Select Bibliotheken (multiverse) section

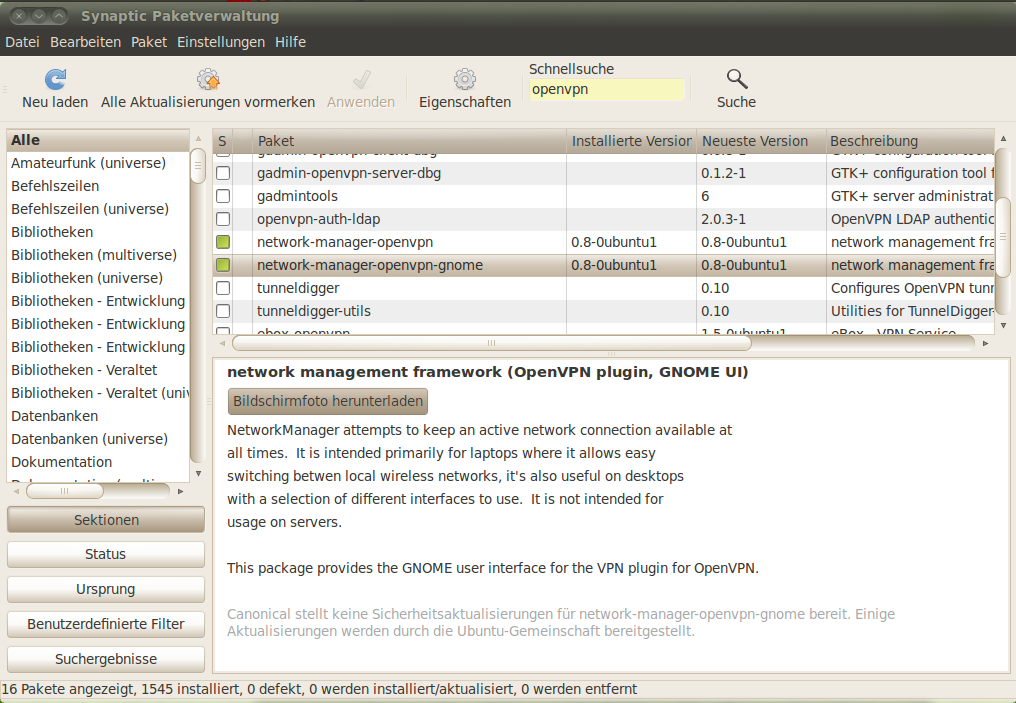pos(98,255)
